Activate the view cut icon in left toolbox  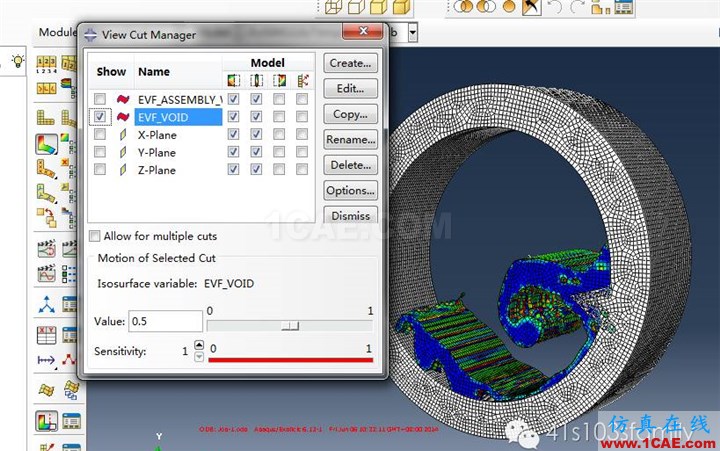[x=46, y=420]
